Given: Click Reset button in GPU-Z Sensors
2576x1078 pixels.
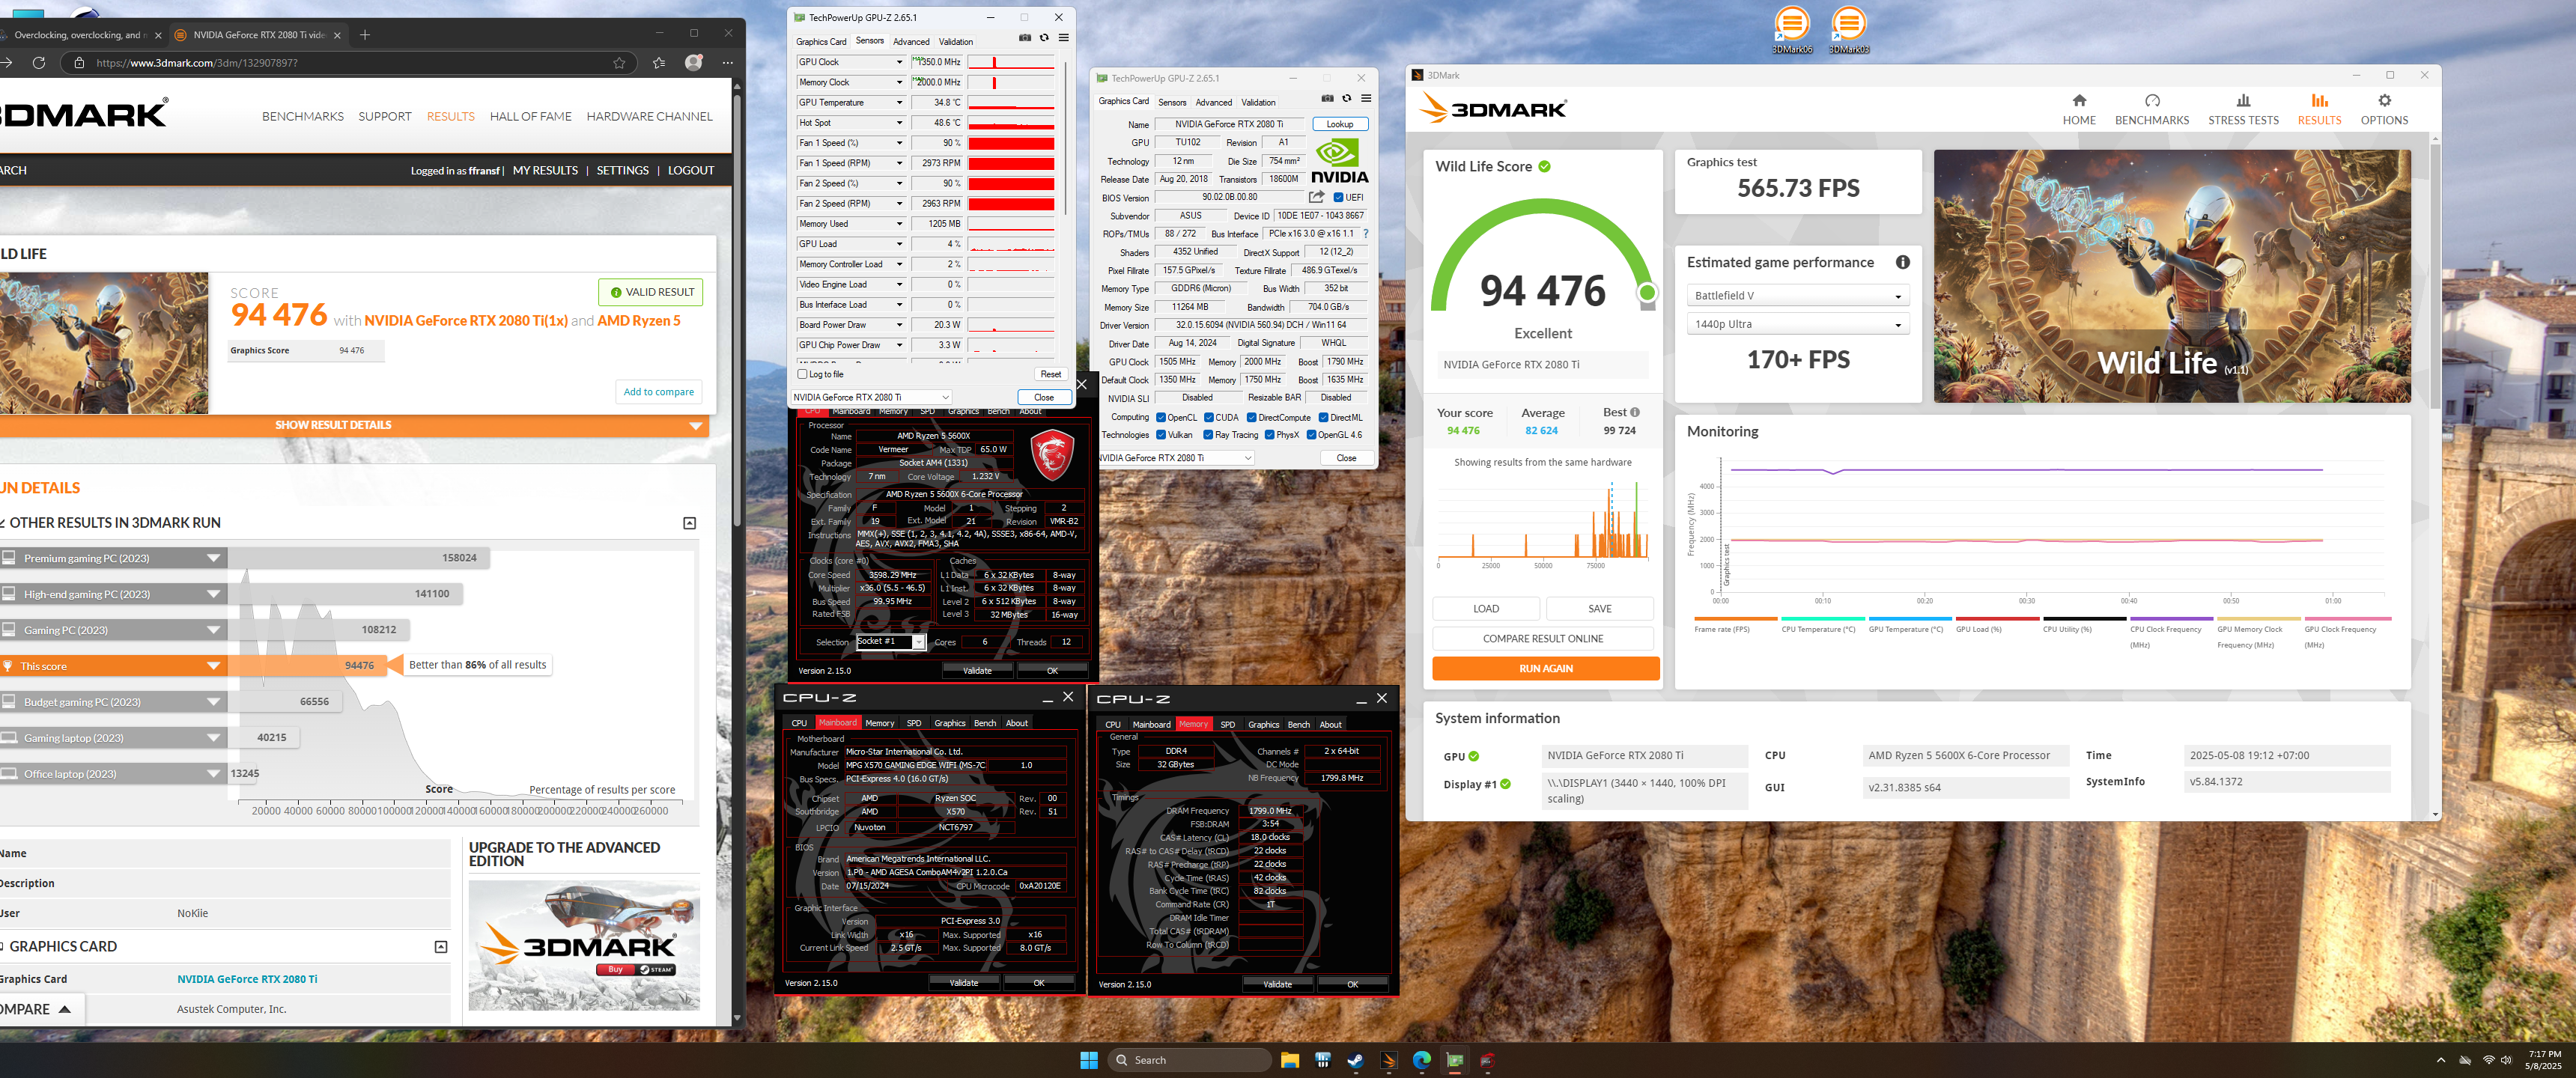Looking at the screenshot, I should pyautogui.click(x=1050, y=374).
